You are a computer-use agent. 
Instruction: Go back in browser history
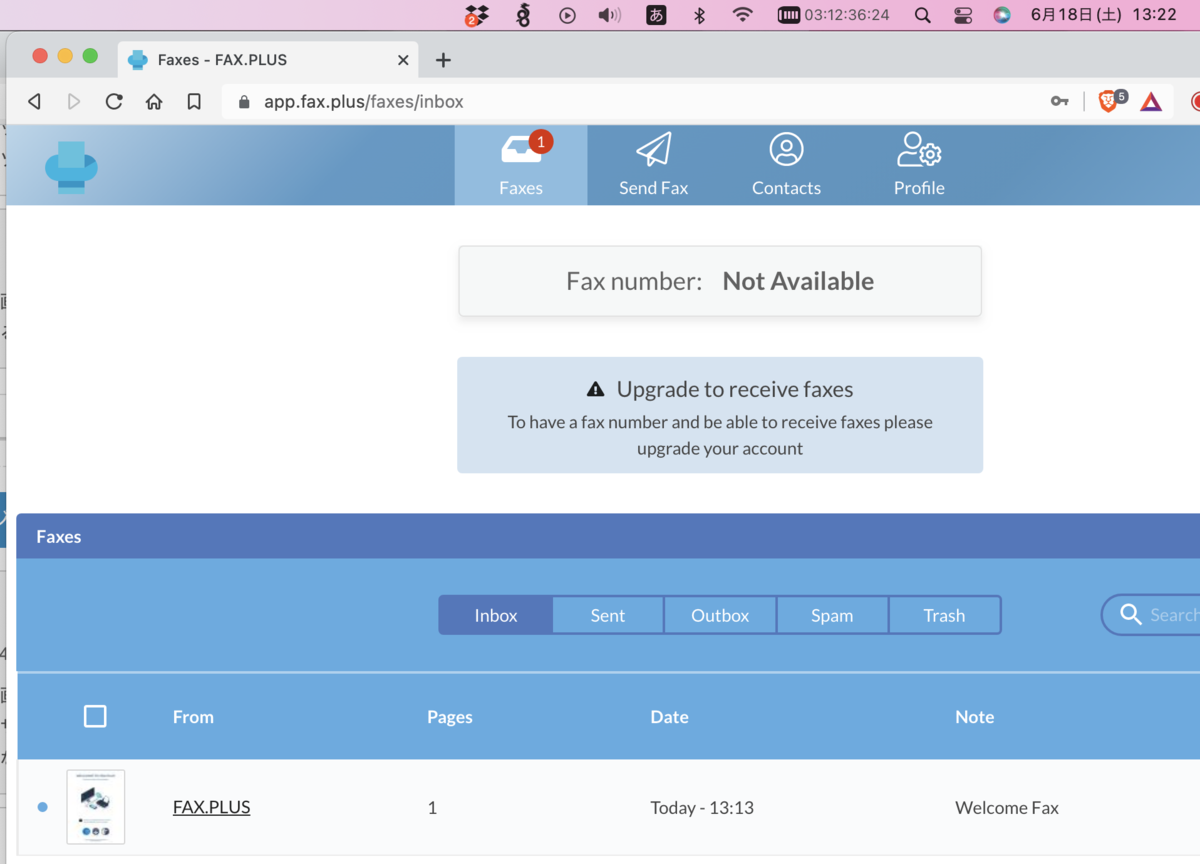pyautogui.click(x=35, y=101)
